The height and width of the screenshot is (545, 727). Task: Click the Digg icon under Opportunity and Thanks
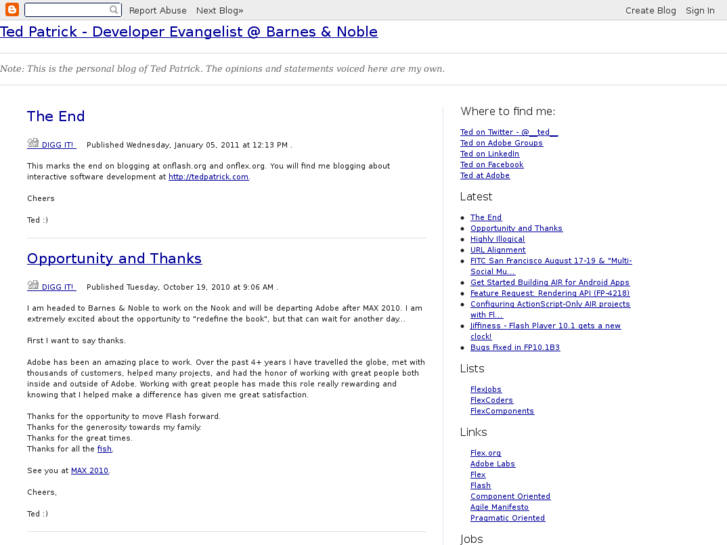click(x=33, y=285)
